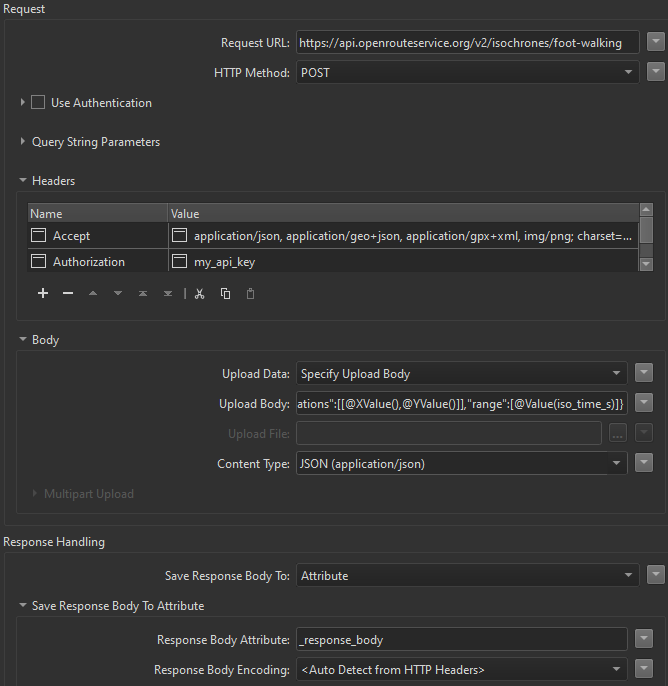Enable the Use Authentication checkbox
The height and width of the screenshot is (686, 668).
[38, 102]
